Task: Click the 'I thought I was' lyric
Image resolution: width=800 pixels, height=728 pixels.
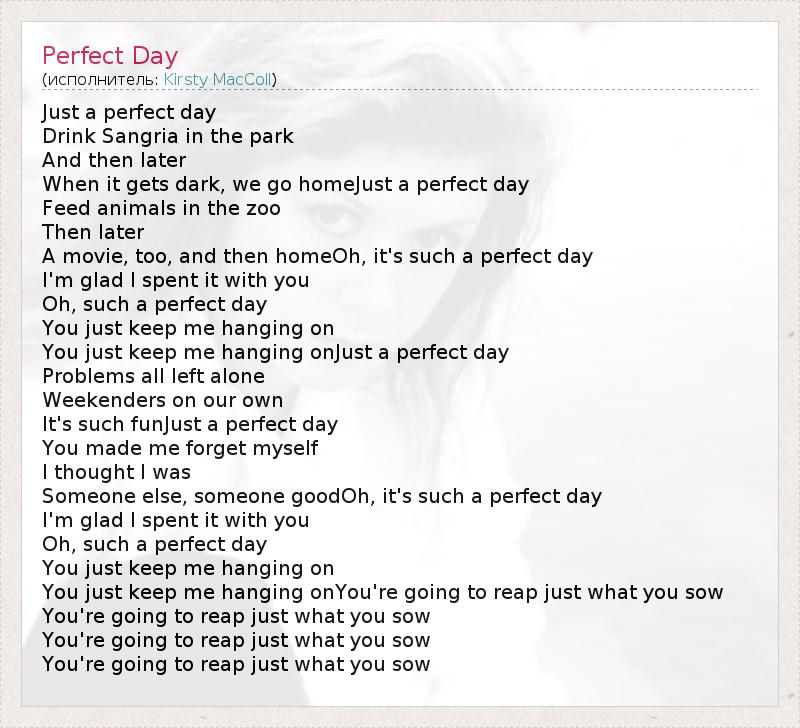Action: [x=116, y=472]
